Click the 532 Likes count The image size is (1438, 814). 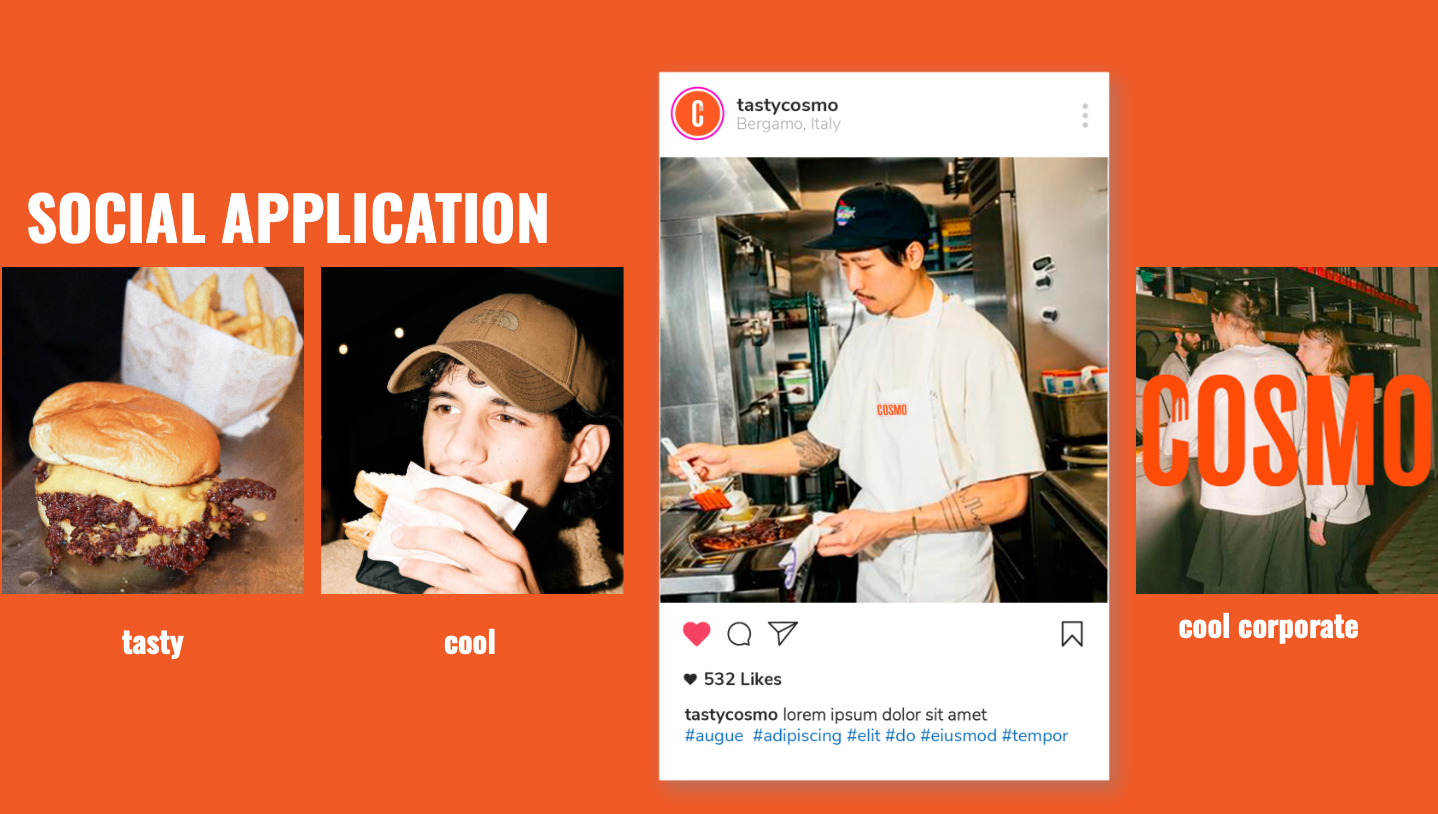pyautogui.click(x=743, y=679)
